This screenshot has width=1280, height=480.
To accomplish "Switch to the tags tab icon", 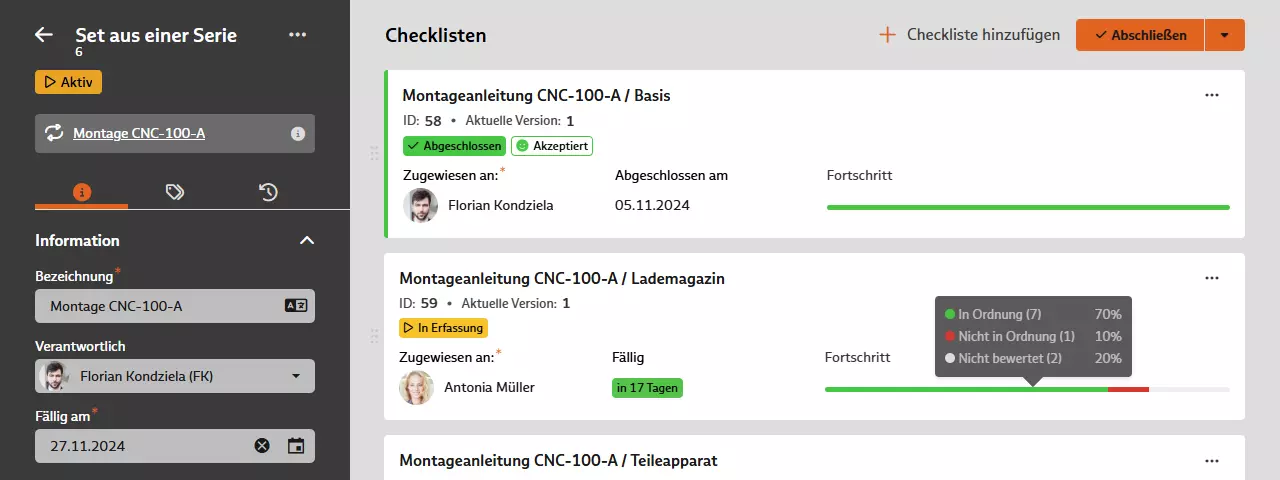I will [175, 192].
